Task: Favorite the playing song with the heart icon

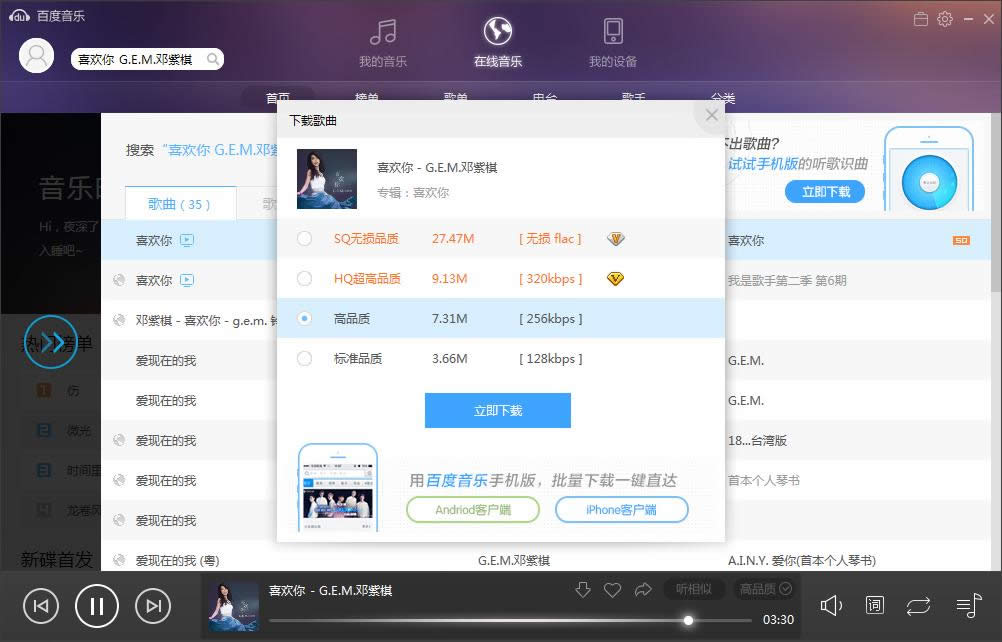Action: click(x=613, y=589)
